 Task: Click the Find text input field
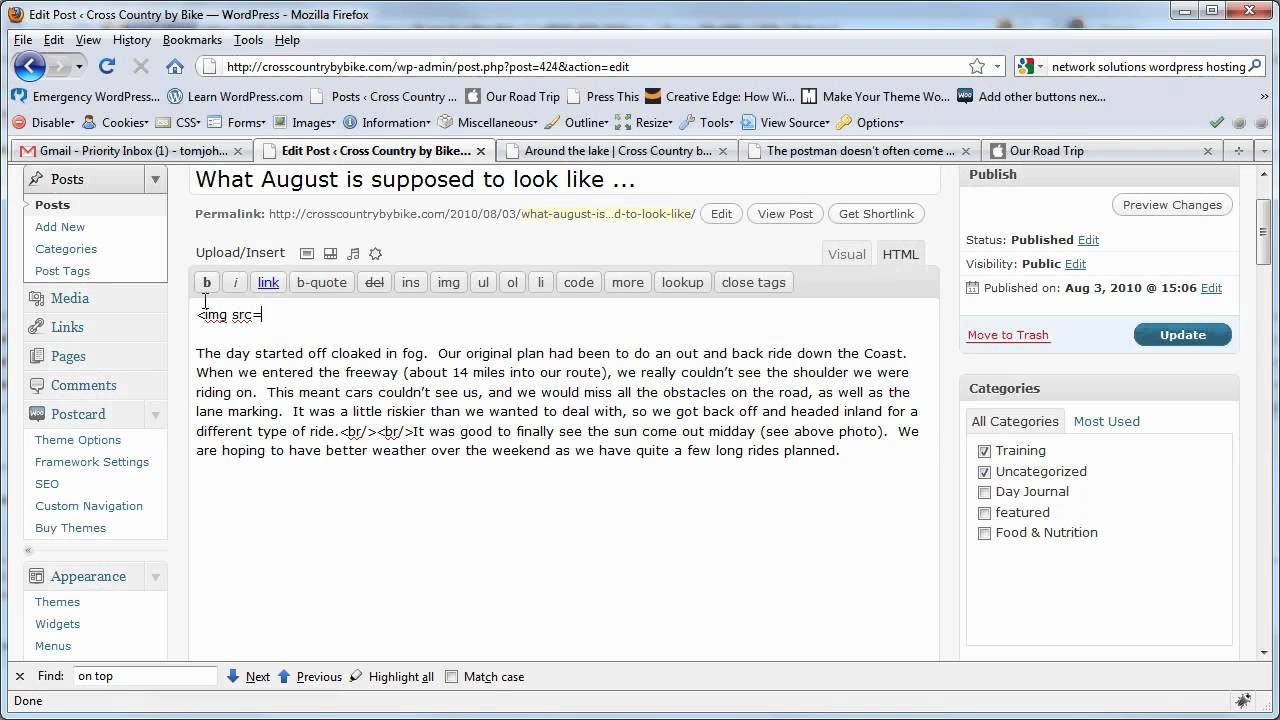click(146, 676)
